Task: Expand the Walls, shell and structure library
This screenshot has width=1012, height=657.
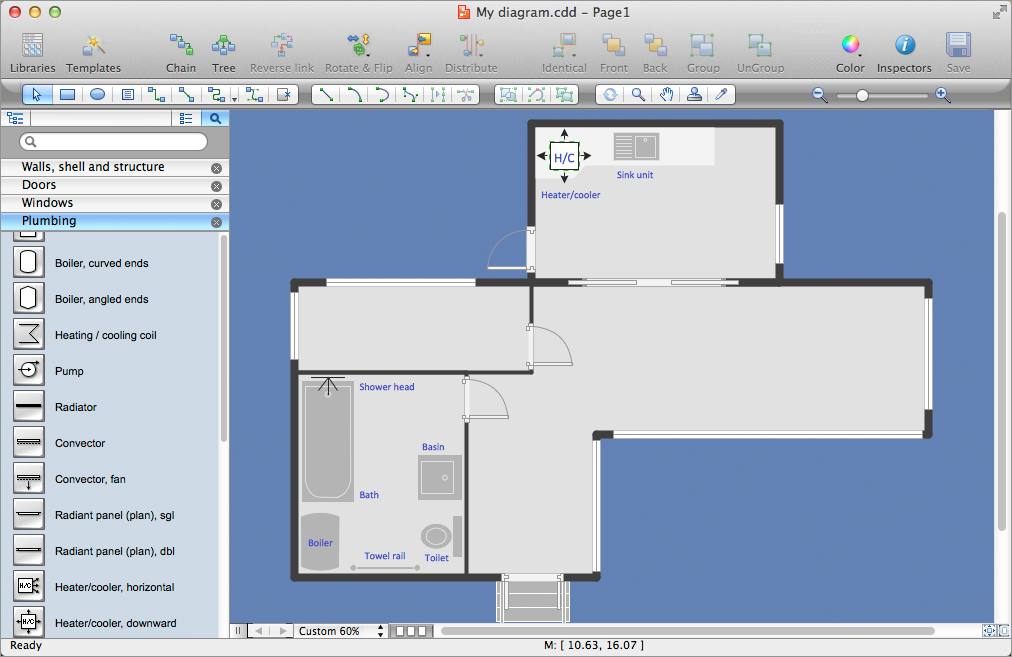Action: coord(93,167)
